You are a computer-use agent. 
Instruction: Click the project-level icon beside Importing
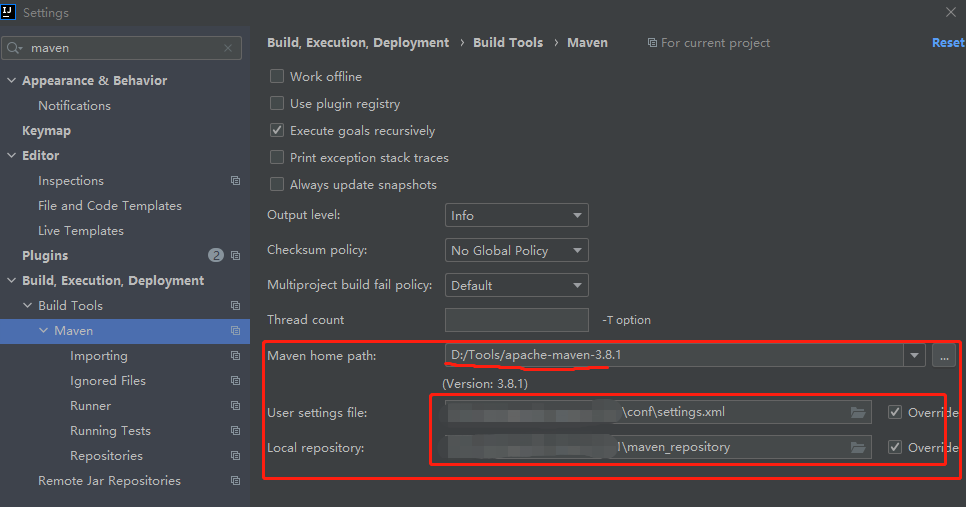[x=235, y=356]
